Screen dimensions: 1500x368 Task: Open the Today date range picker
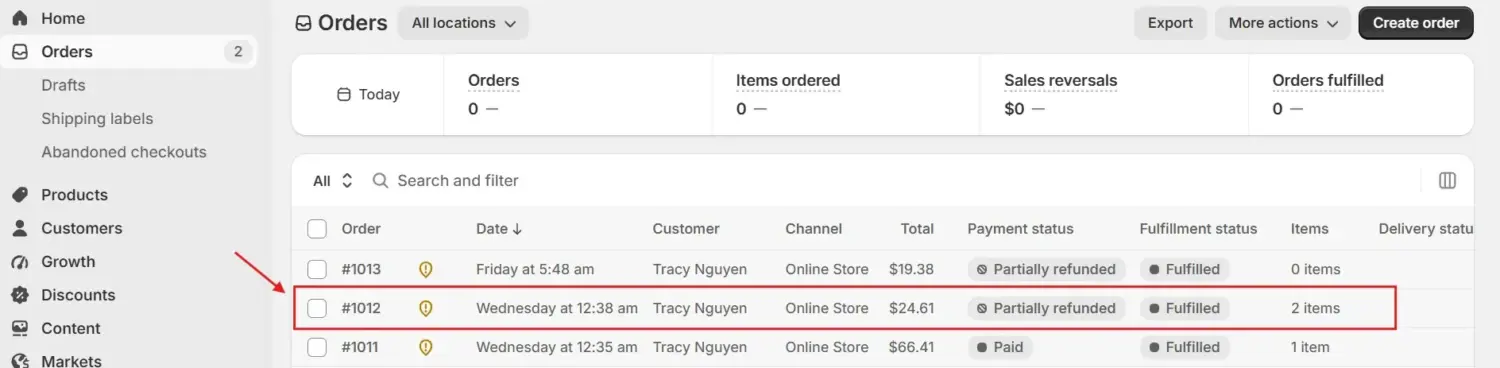[368, 94]
